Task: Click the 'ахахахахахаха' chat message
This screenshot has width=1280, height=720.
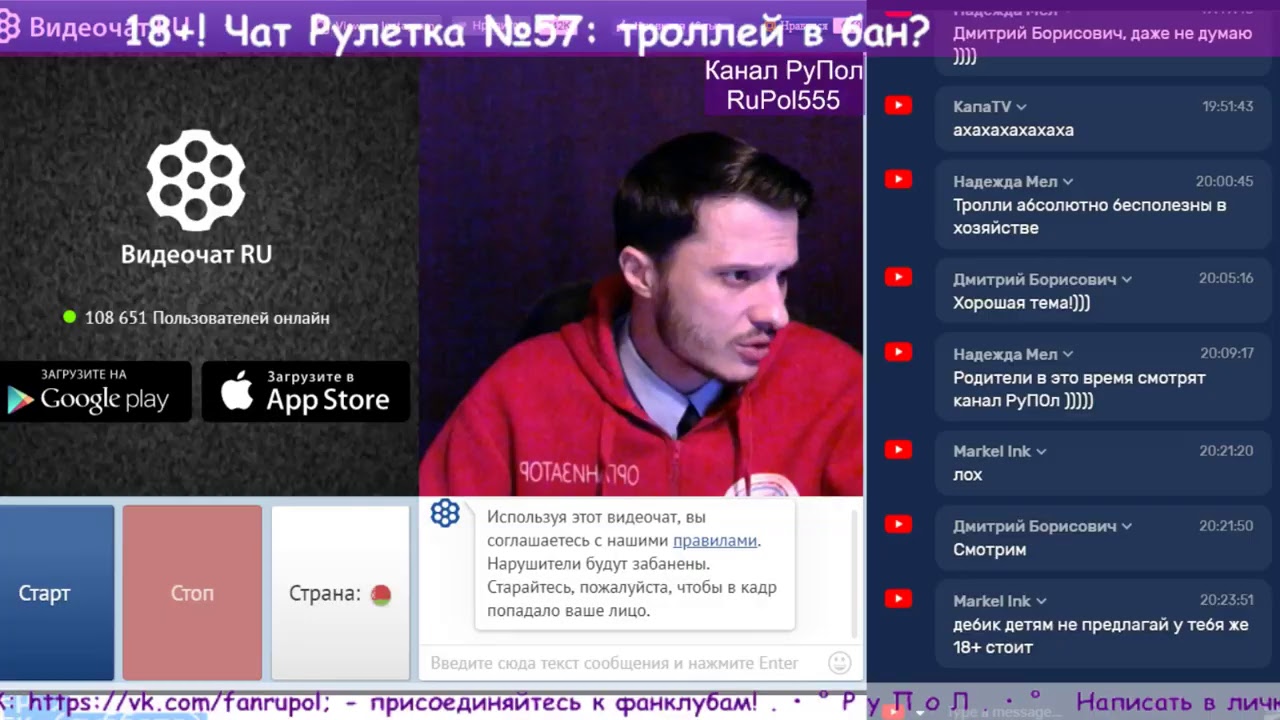Action: (1013, 130)
